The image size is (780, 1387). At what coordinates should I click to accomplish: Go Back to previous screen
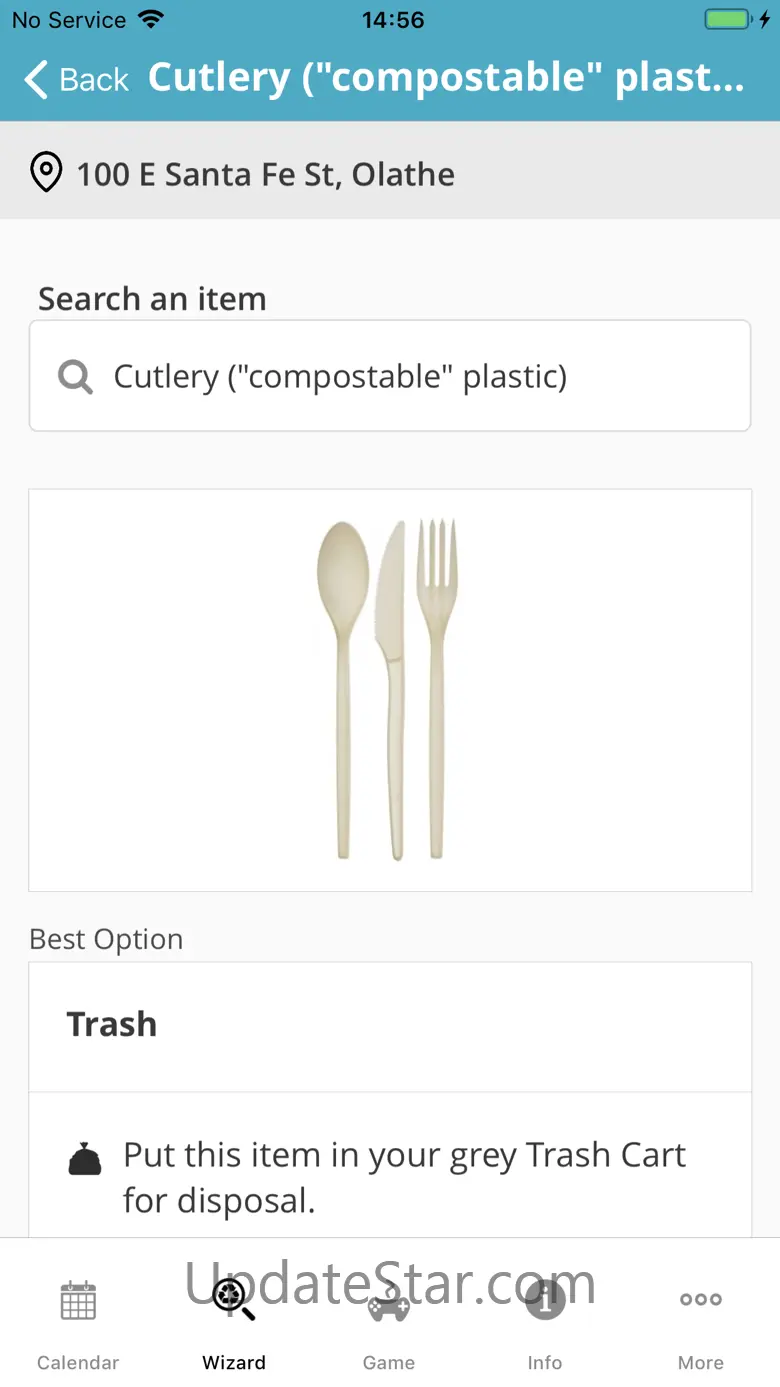tap(94, 80)
